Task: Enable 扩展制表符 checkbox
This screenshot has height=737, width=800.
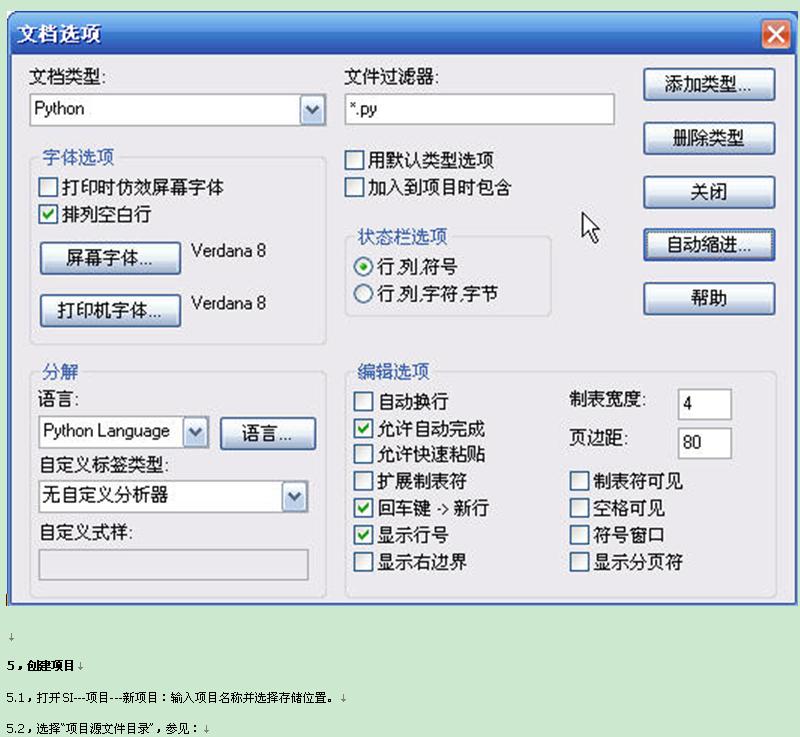Action: coord(363,480)
